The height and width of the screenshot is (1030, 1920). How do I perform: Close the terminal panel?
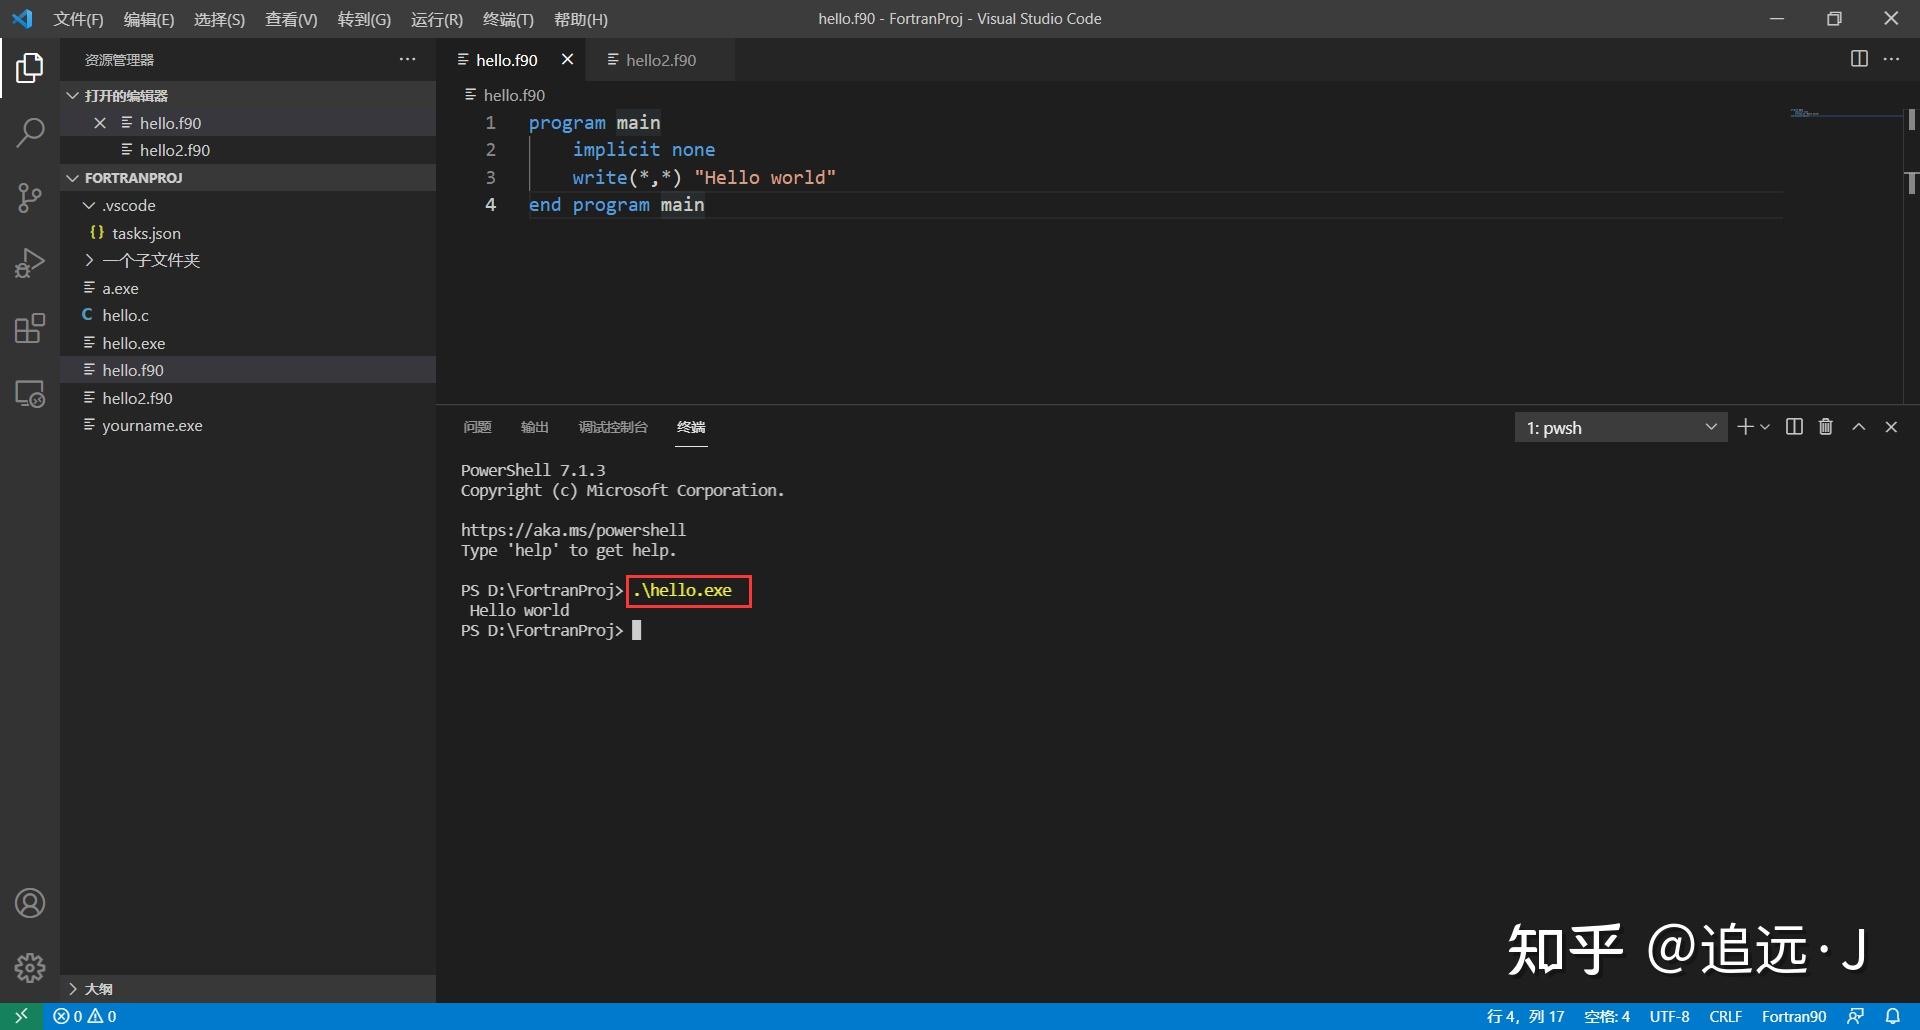pos(1891,427)
